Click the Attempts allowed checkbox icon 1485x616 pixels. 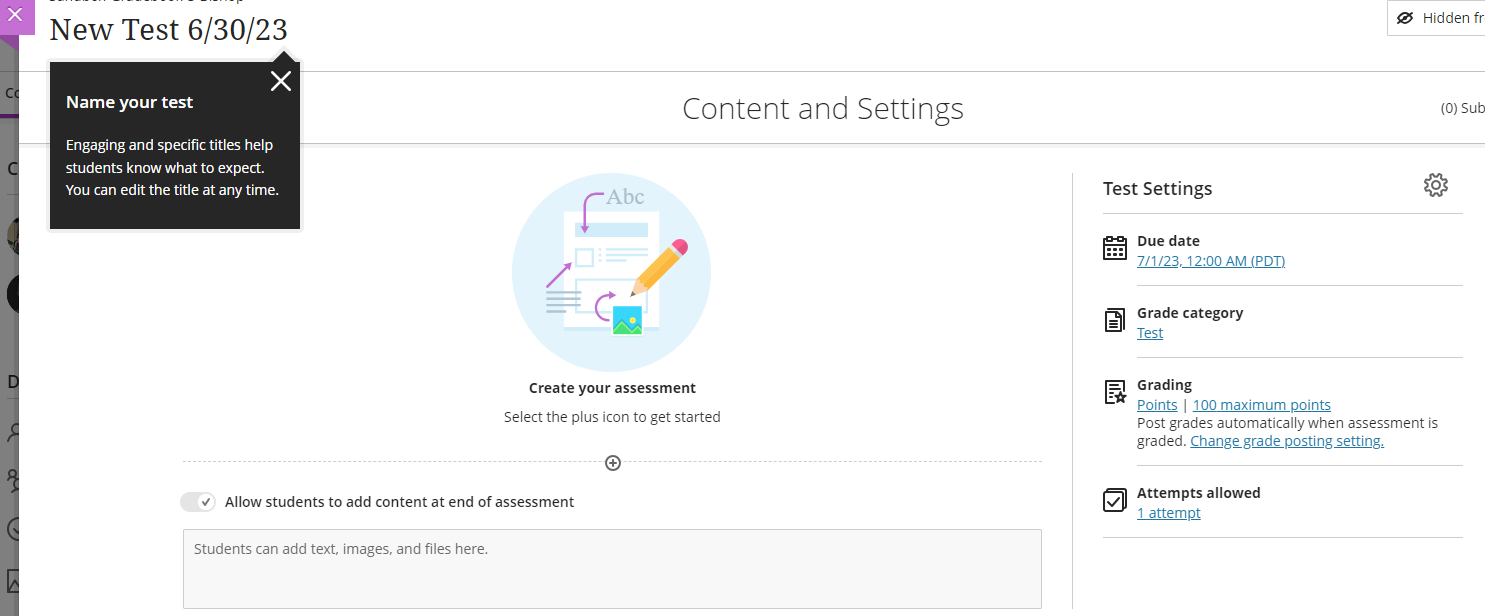click(1114, 501)
